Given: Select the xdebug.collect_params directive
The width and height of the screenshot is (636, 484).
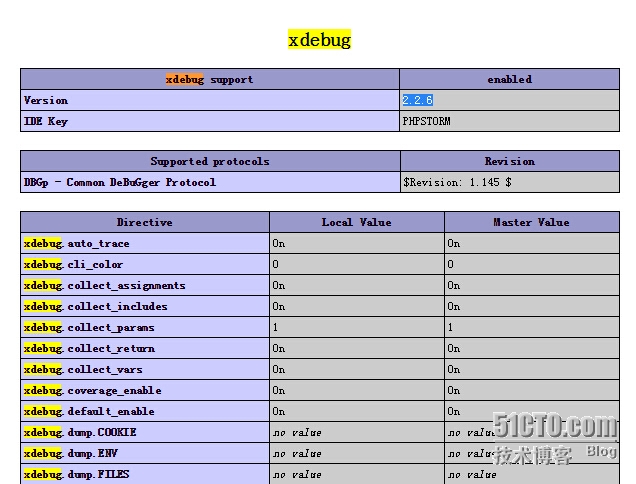Looking at the screenshot, I should (89, 327).
